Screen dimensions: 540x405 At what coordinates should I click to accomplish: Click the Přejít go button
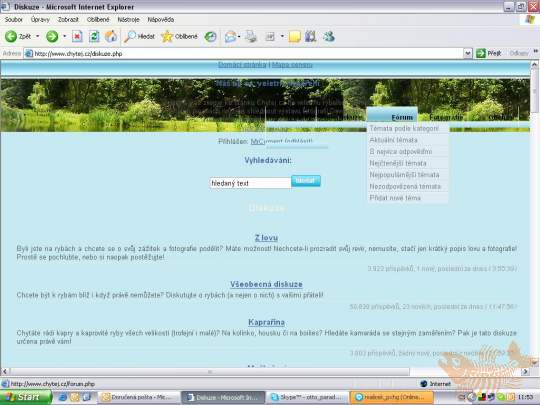pos(489,53)
